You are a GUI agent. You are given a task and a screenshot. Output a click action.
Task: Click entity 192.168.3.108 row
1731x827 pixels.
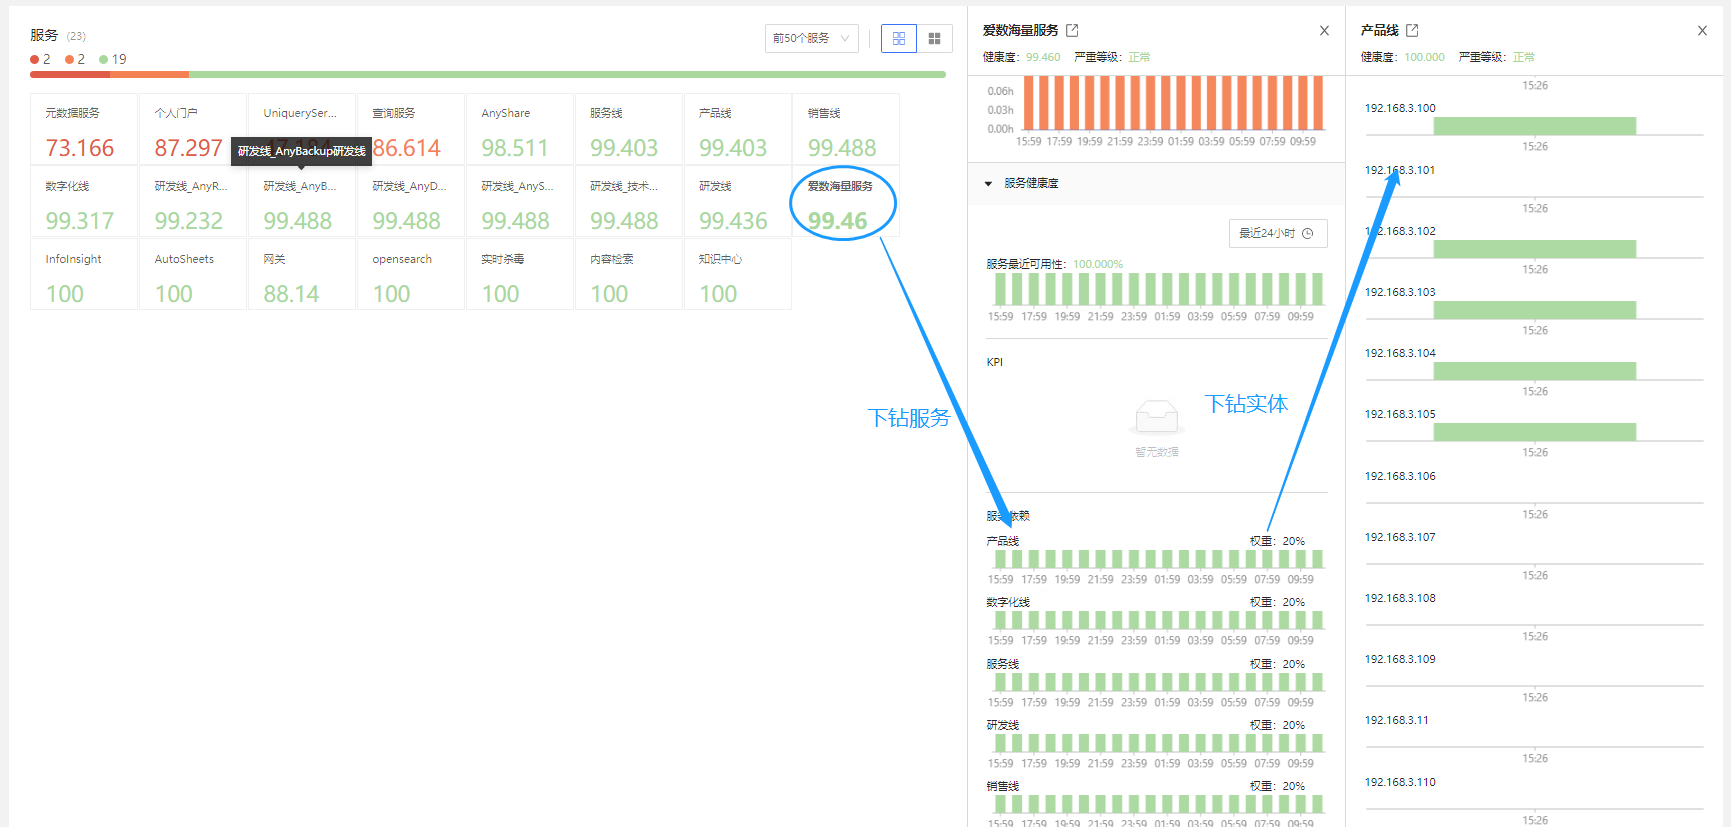(1400, 598)
